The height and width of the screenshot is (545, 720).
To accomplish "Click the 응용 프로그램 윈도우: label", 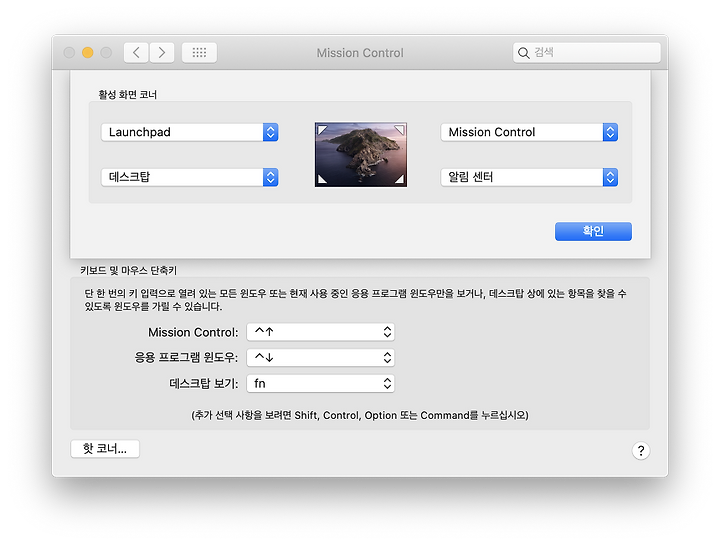I will [x=186, y=358].
